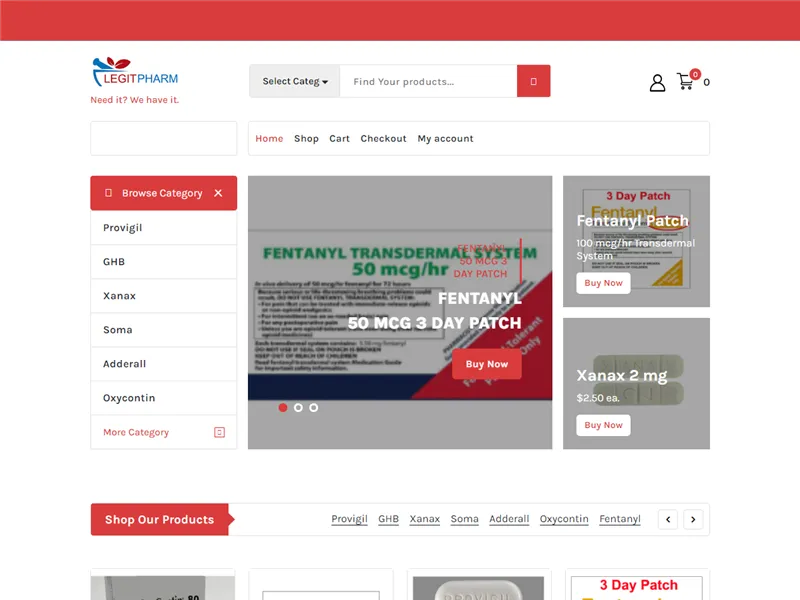Select the third slider dot indicator
Viewport: 800px width, 600px height.
314,408
